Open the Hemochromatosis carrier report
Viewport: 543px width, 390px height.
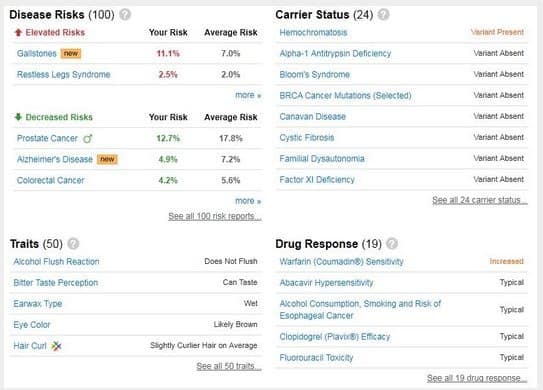[x=313, y=33]
